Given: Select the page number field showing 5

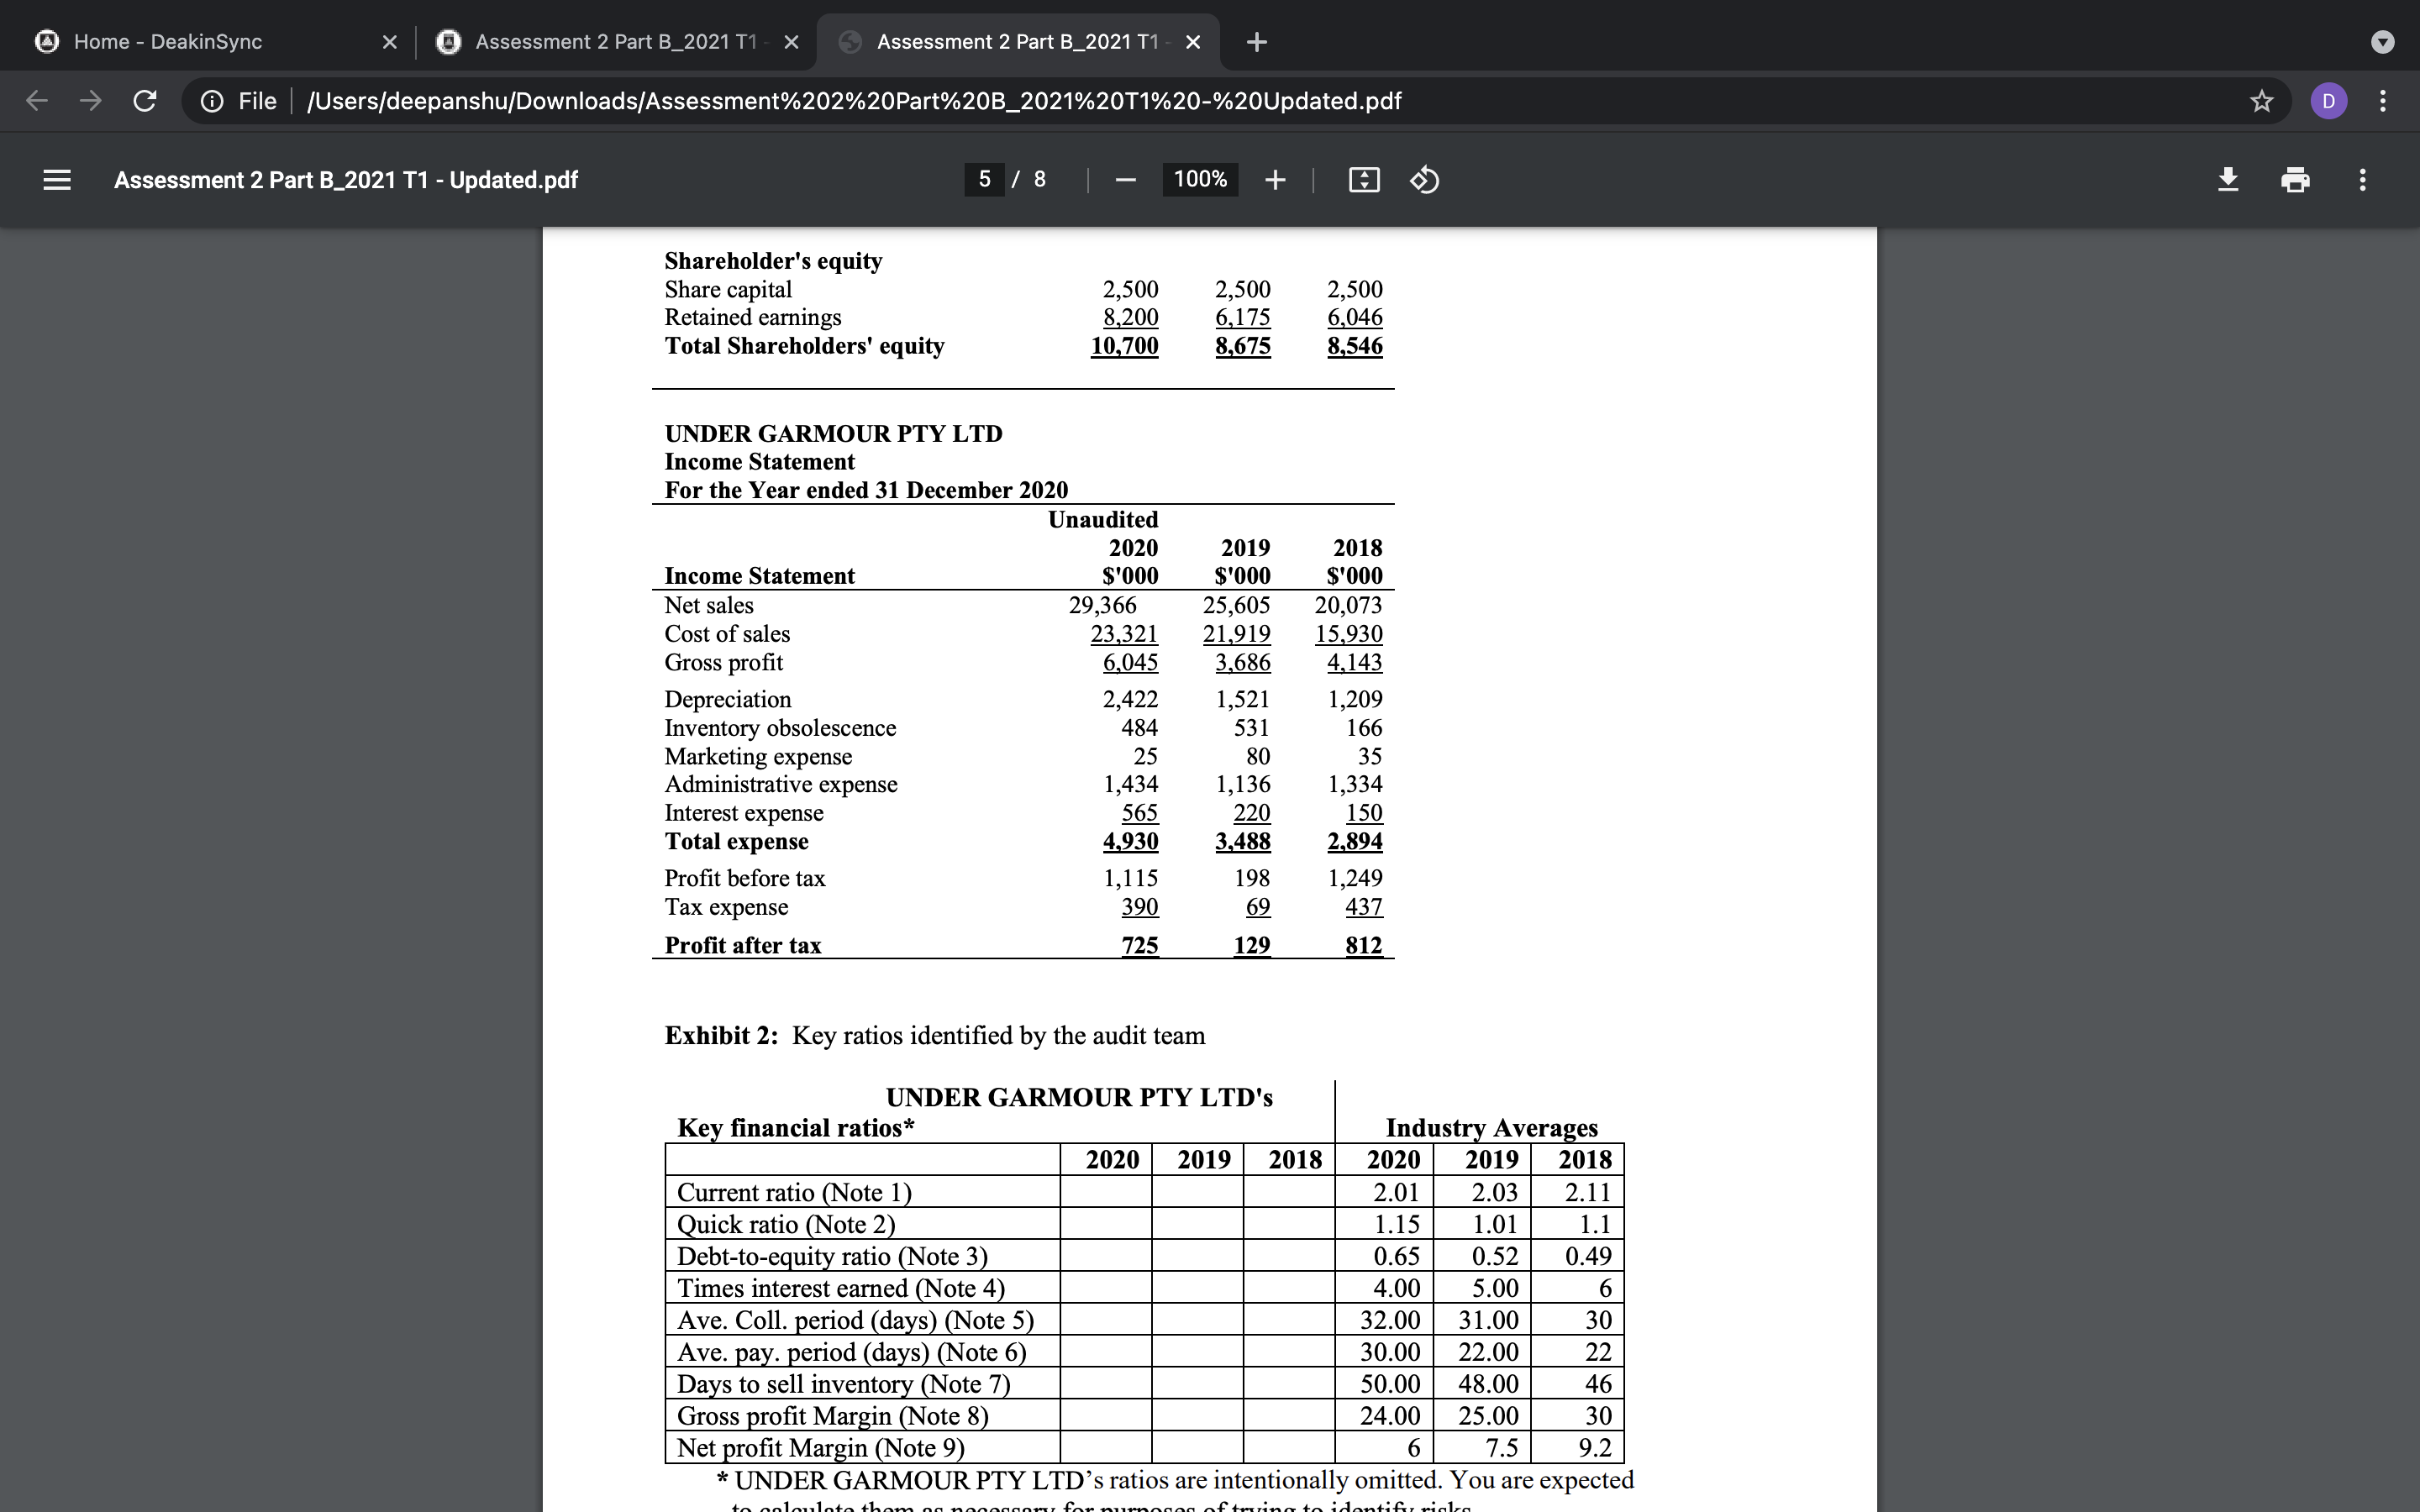Looking at the screenshot, I should (986, 179).
